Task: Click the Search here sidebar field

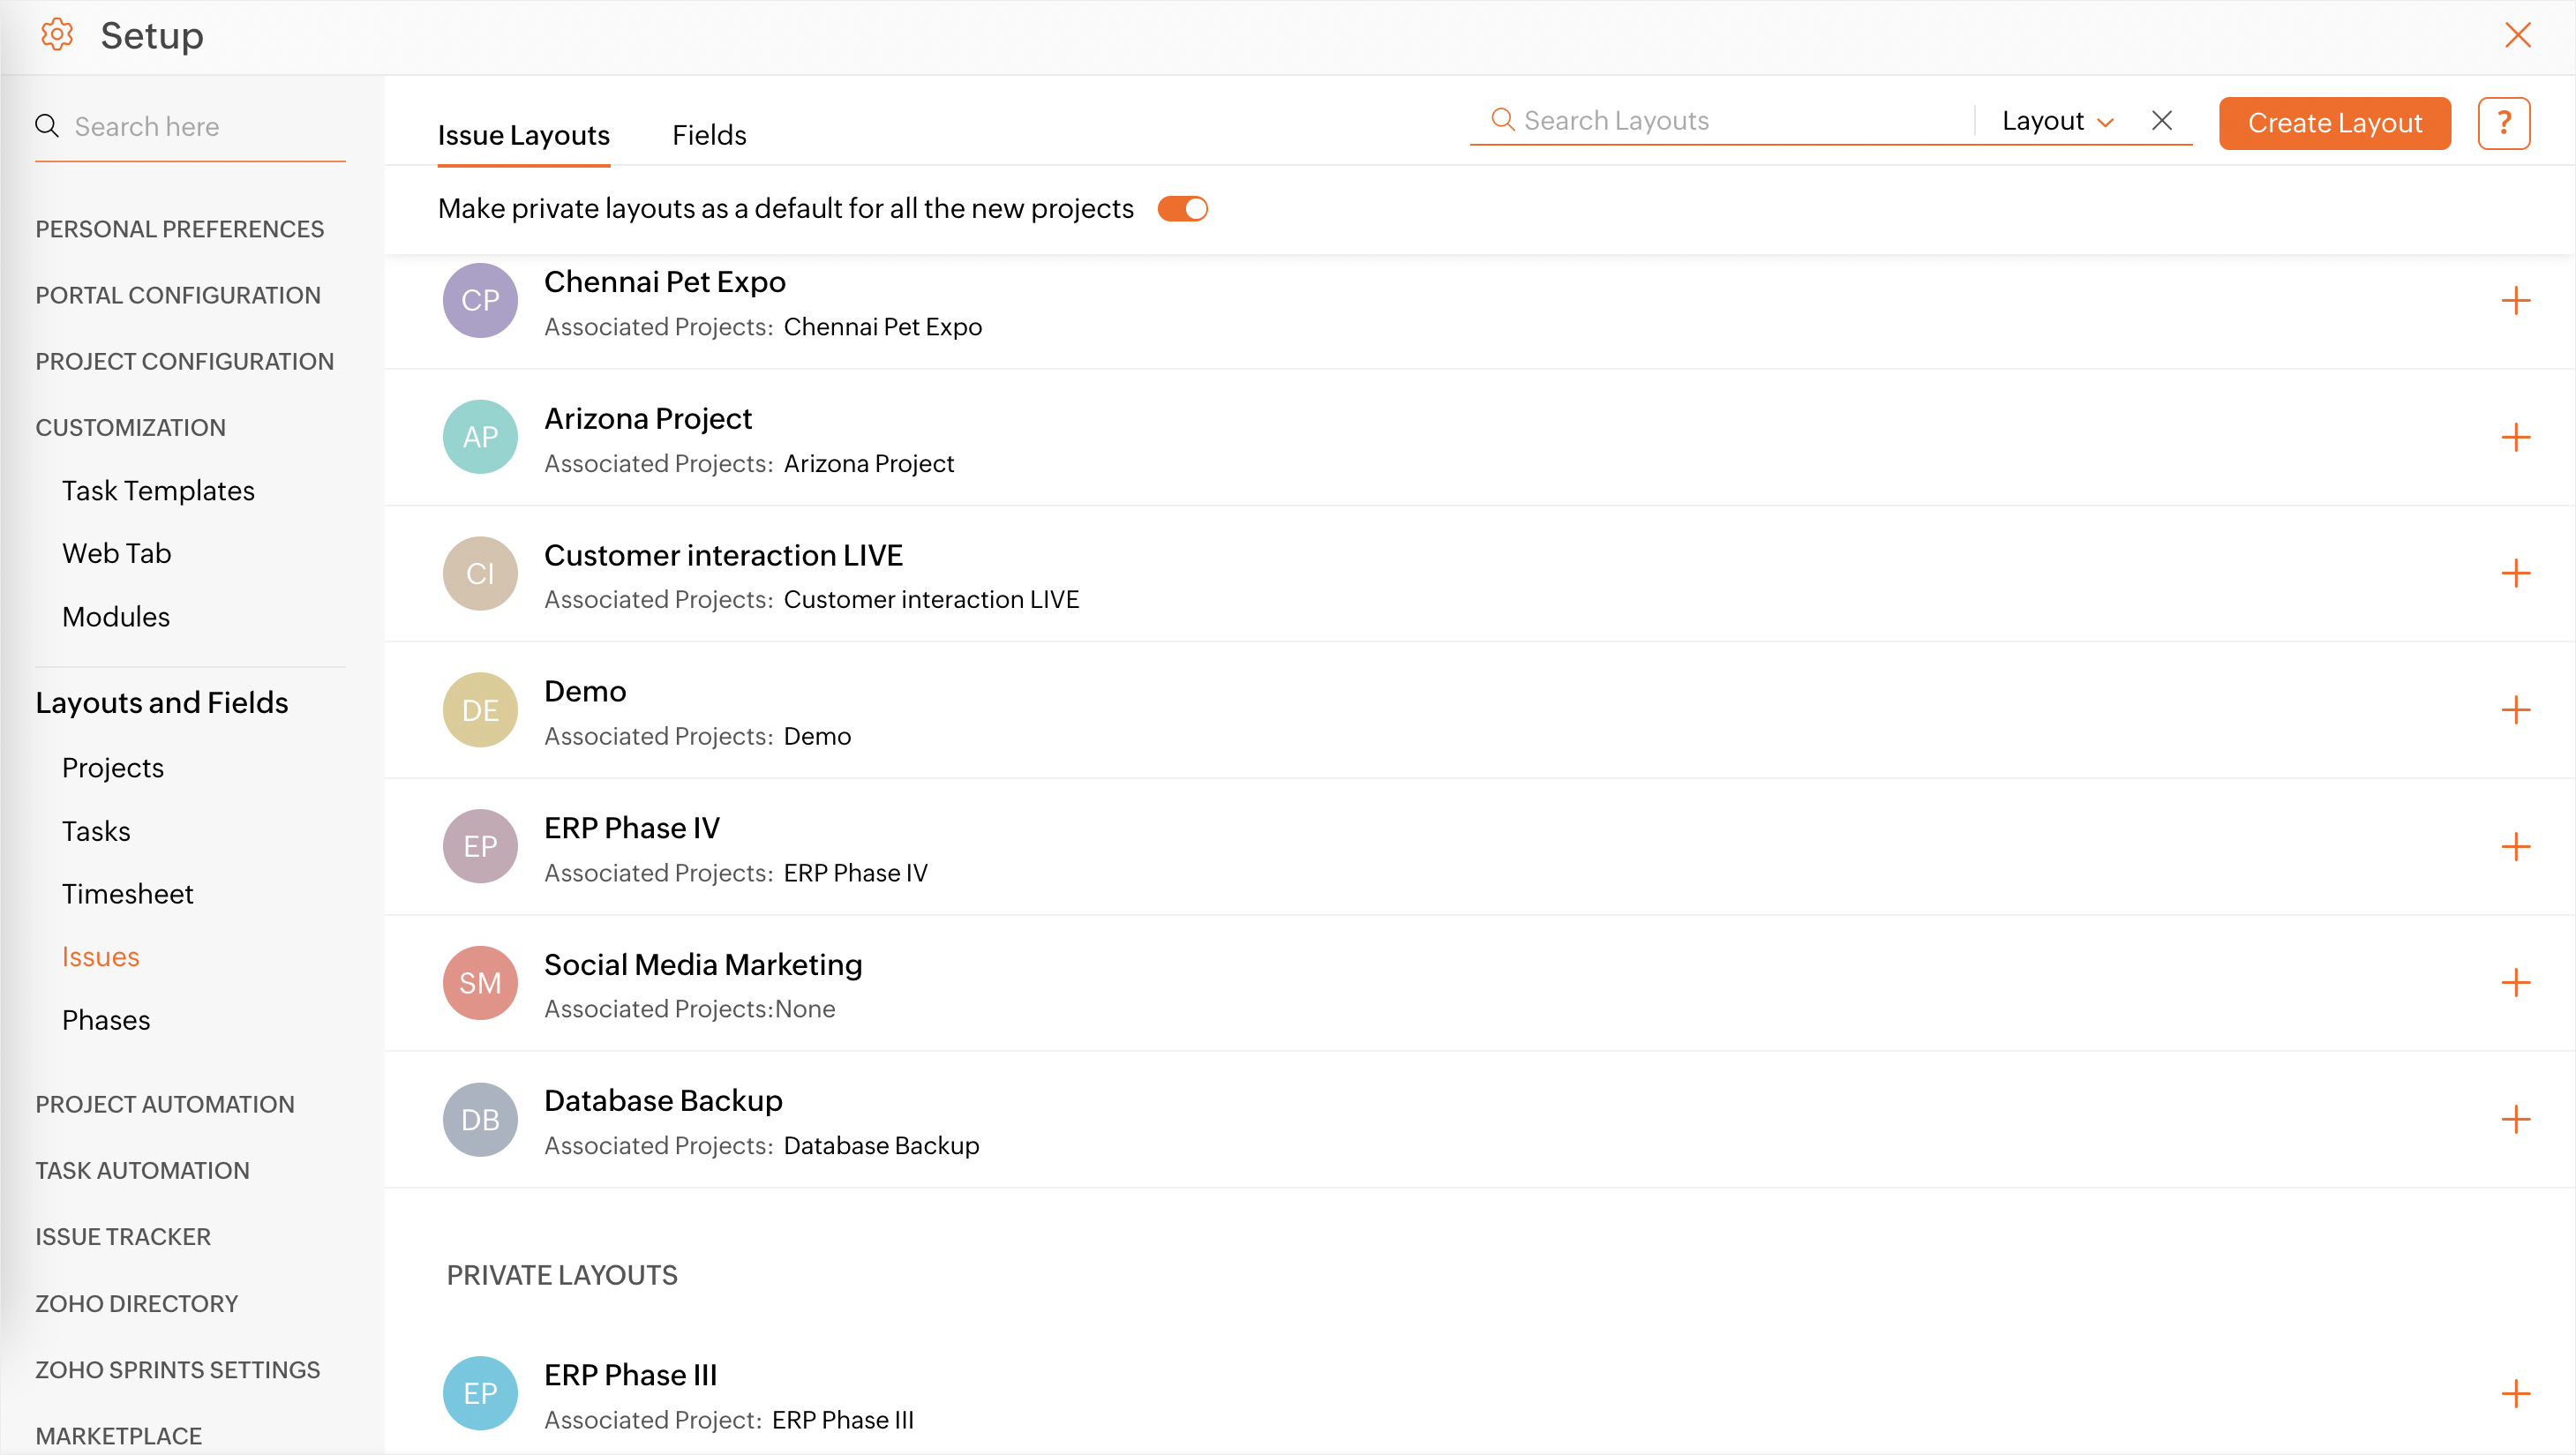Action: click(x=205, y=127)
